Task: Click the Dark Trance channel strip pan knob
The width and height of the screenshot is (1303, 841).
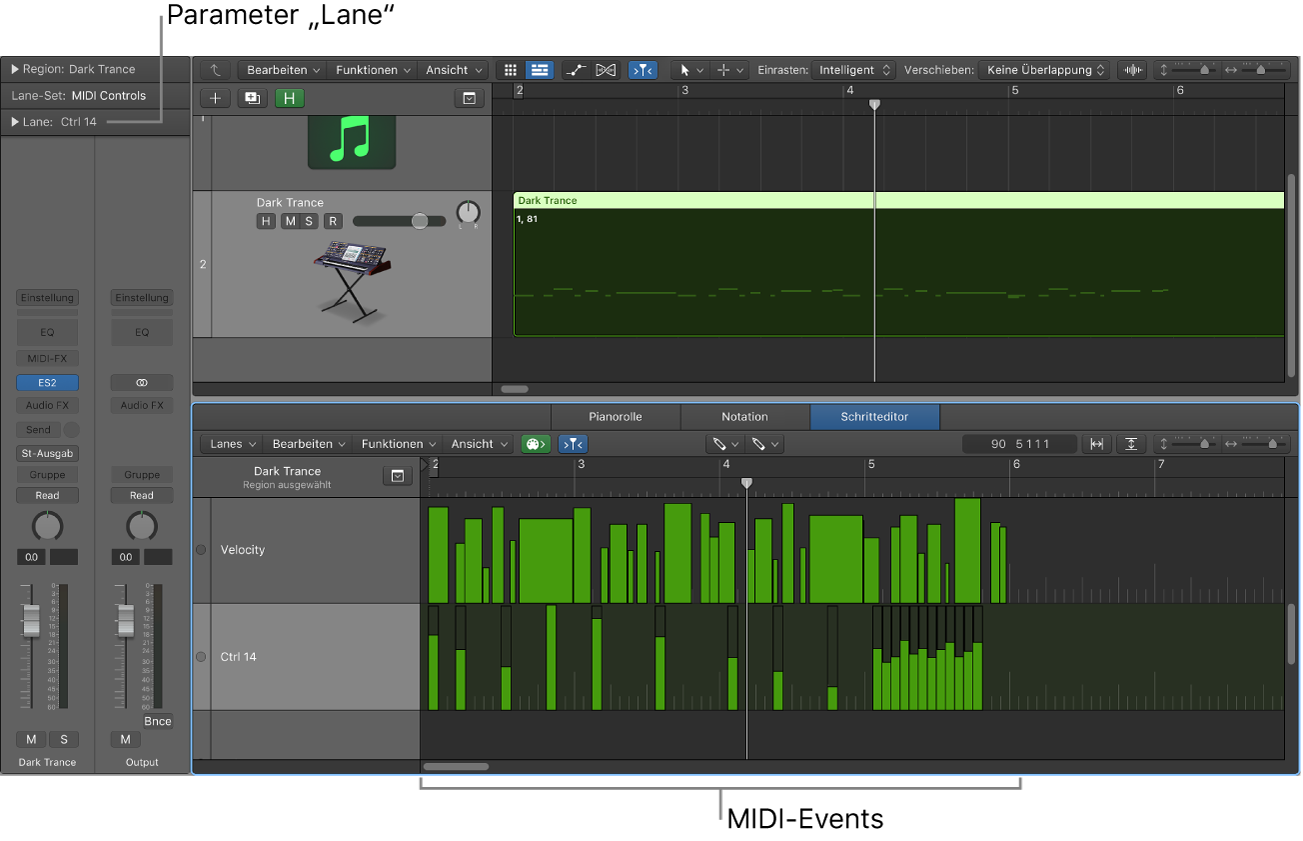Action: (47, 526)
